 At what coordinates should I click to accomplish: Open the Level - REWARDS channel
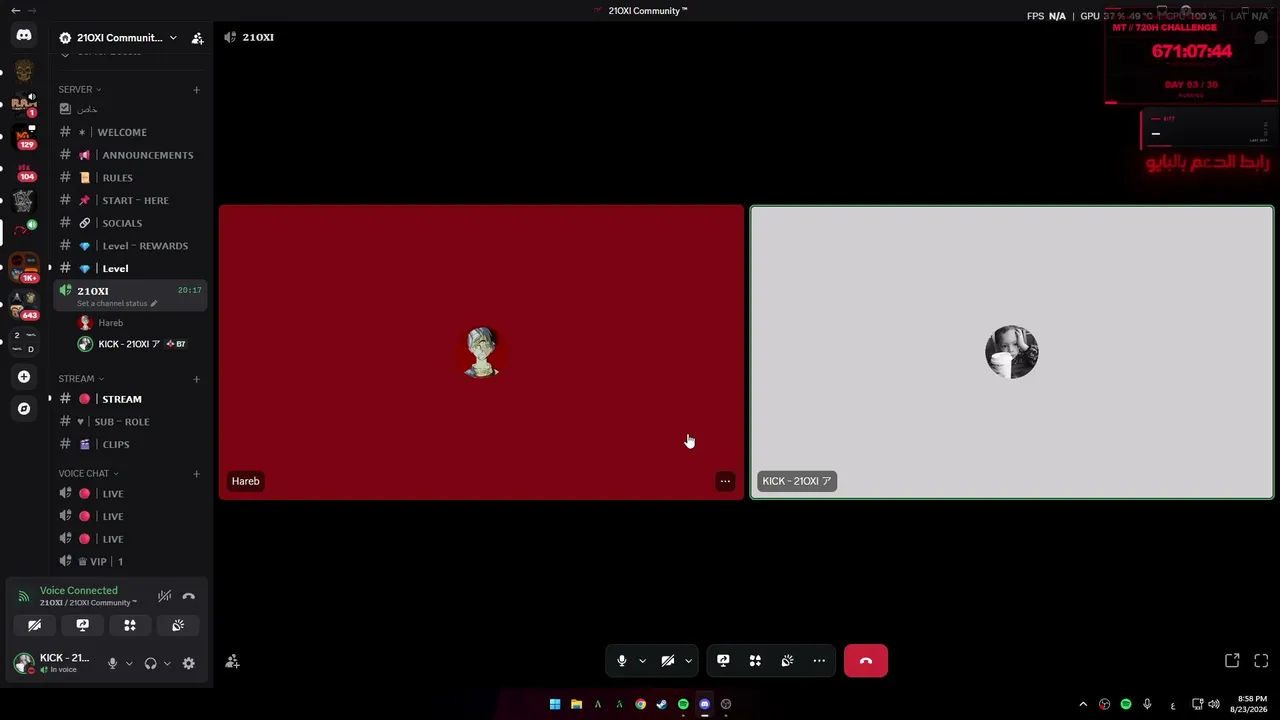tap(130, 246)
